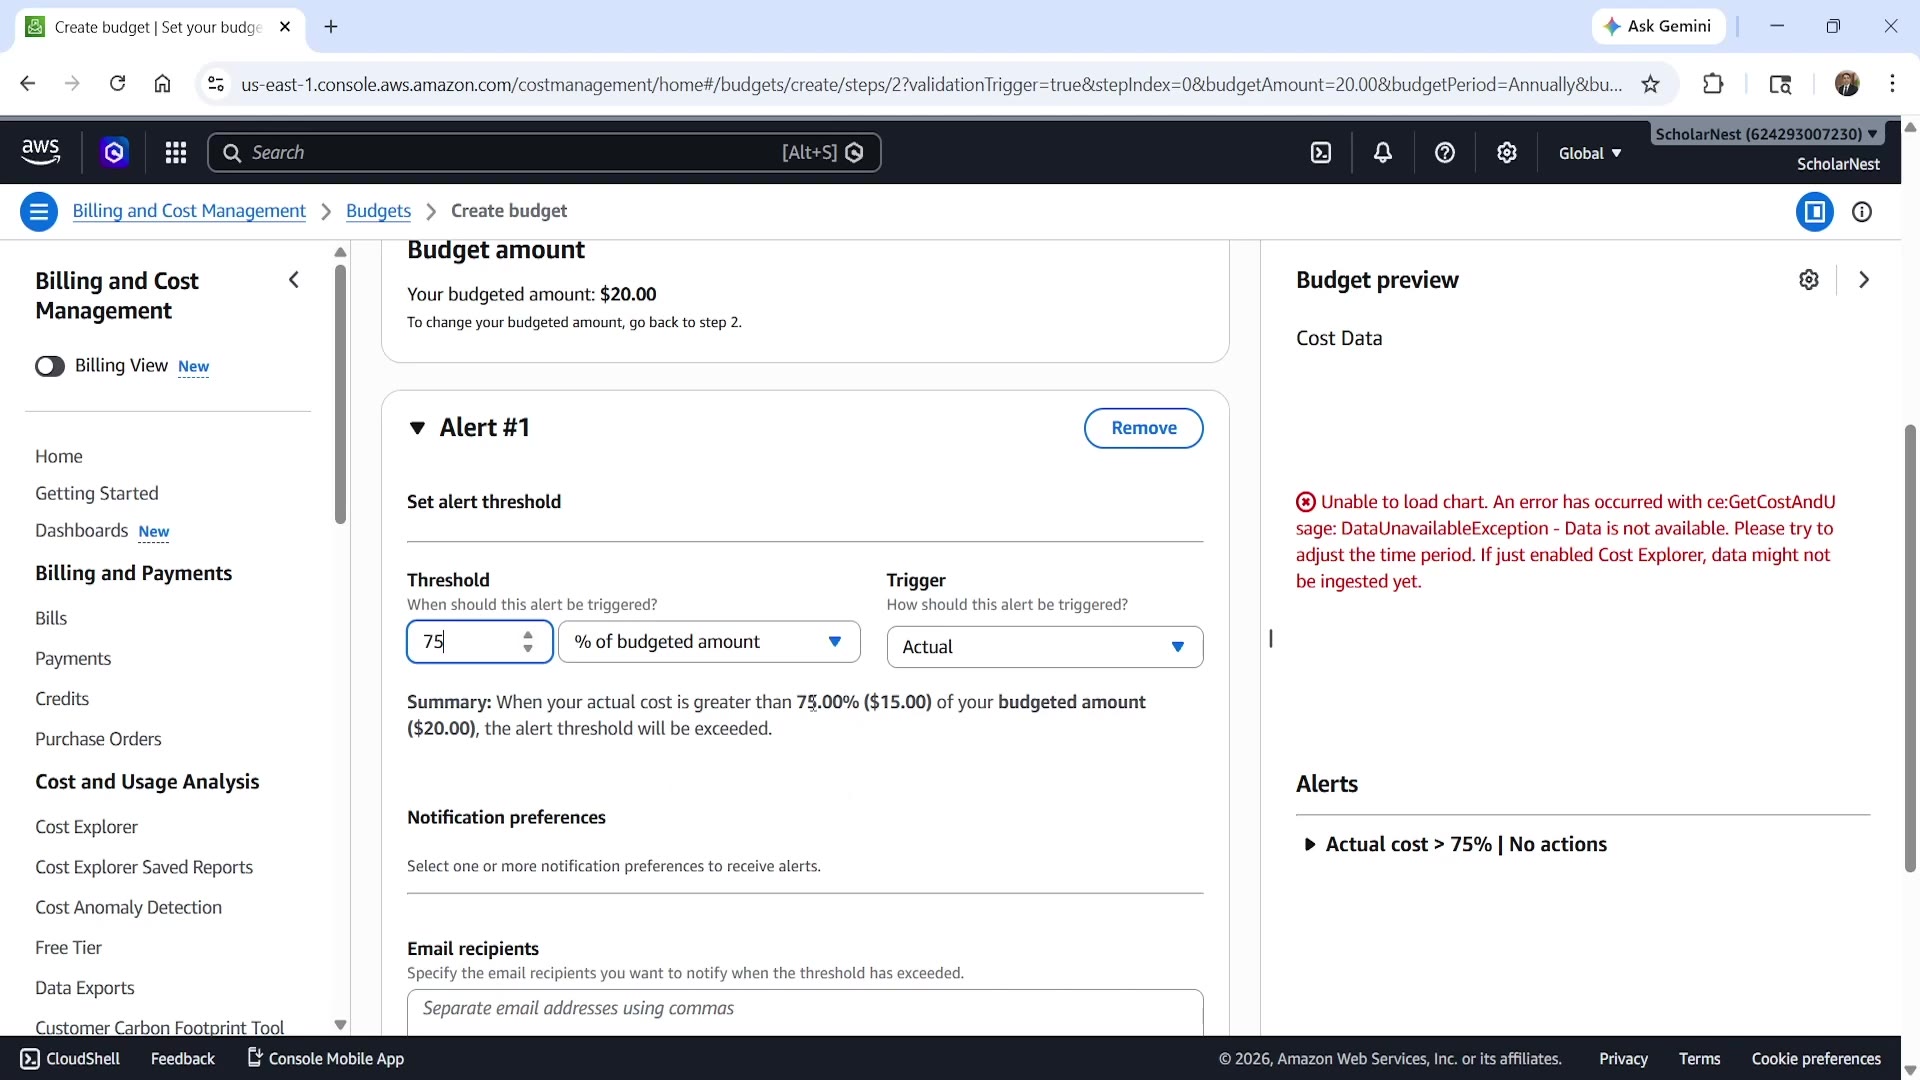Viewport: 1920px width, 1080px height.
Task: Toggle the Billing View switch
Action: click(50, 366)
